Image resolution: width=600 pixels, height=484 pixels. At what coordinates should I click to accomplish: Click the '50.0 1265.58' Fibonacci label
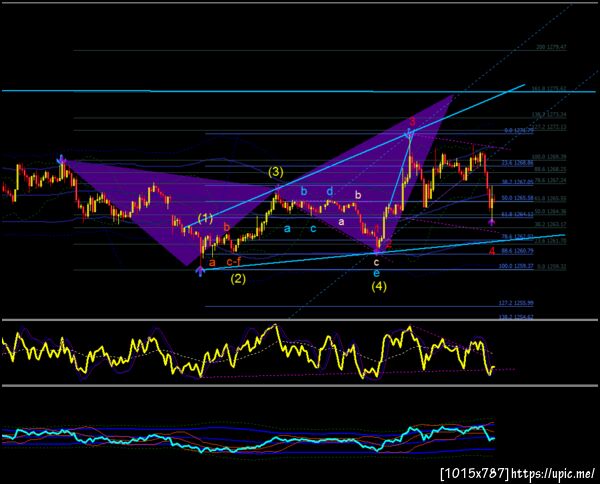[x=517, y=198]
